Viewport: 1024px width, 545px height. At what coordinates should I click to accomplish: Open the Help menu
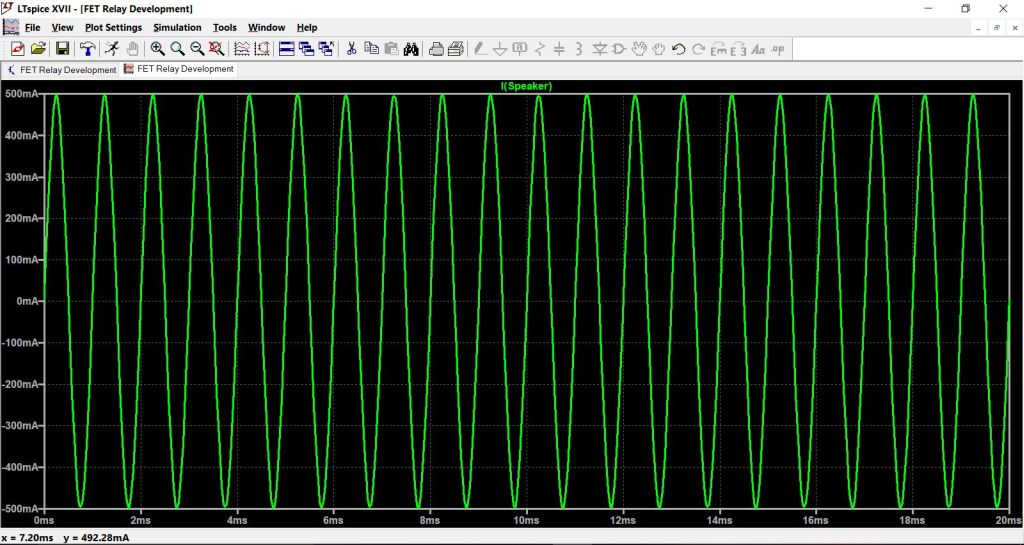tap(307, 27)
